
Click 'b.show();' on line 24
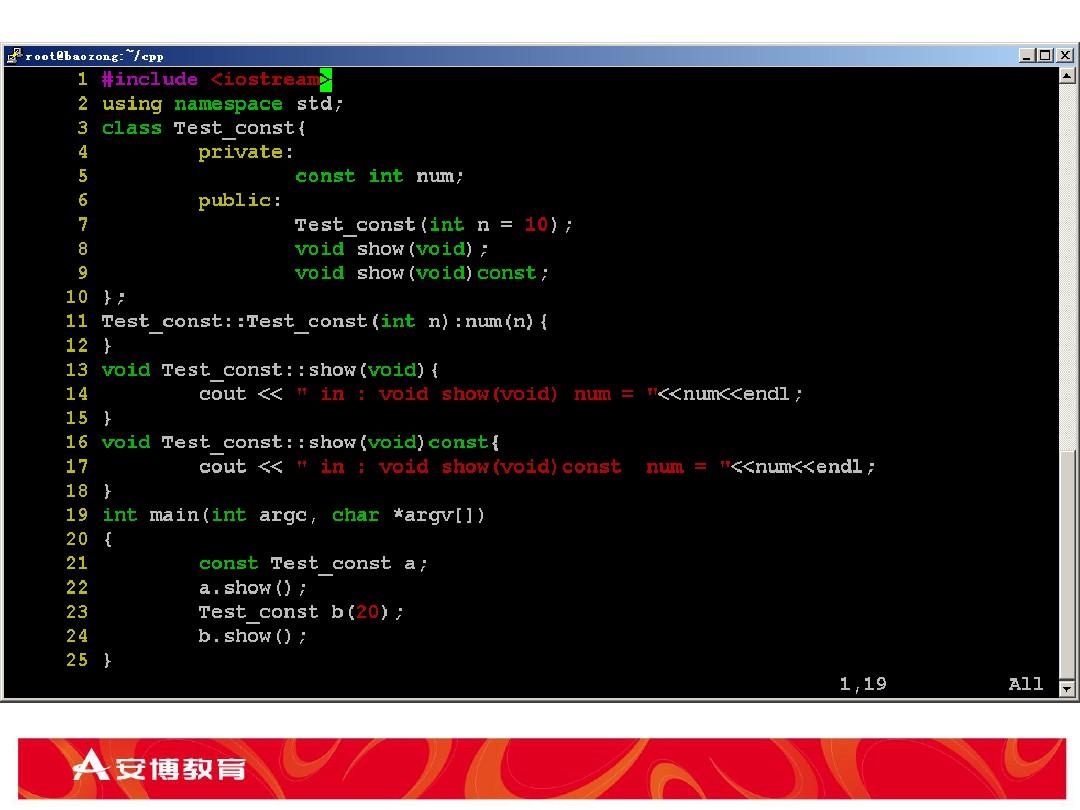coord(253,636)
